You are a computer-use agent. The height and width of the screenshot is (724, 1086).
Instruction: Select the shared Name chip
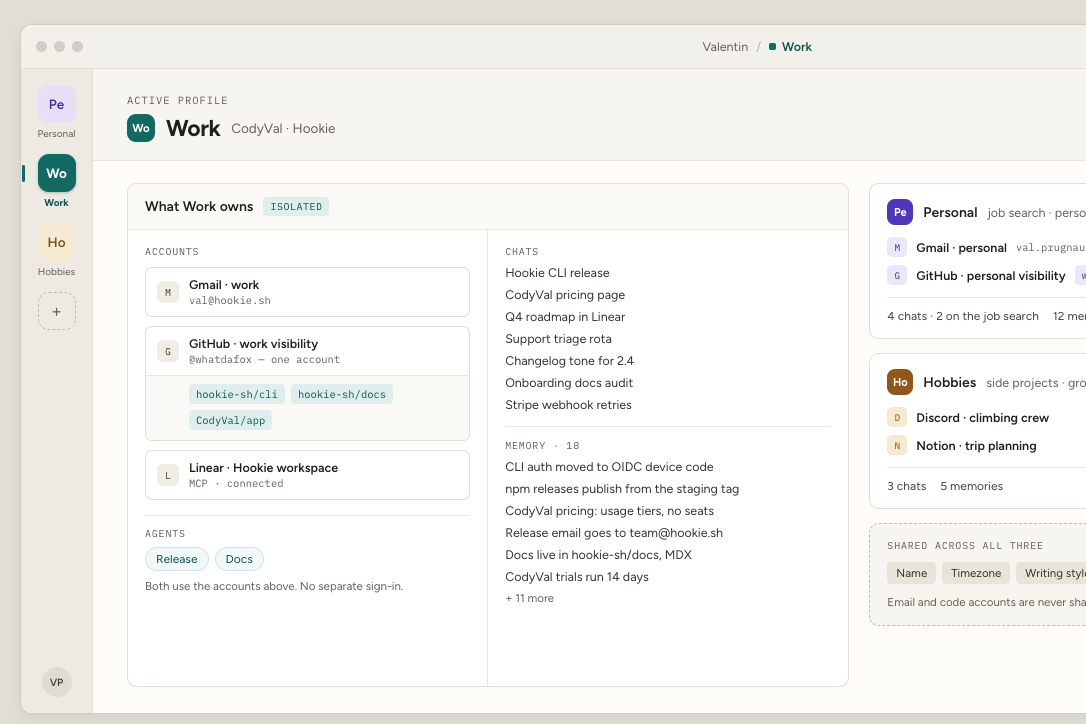pos(911,573)
